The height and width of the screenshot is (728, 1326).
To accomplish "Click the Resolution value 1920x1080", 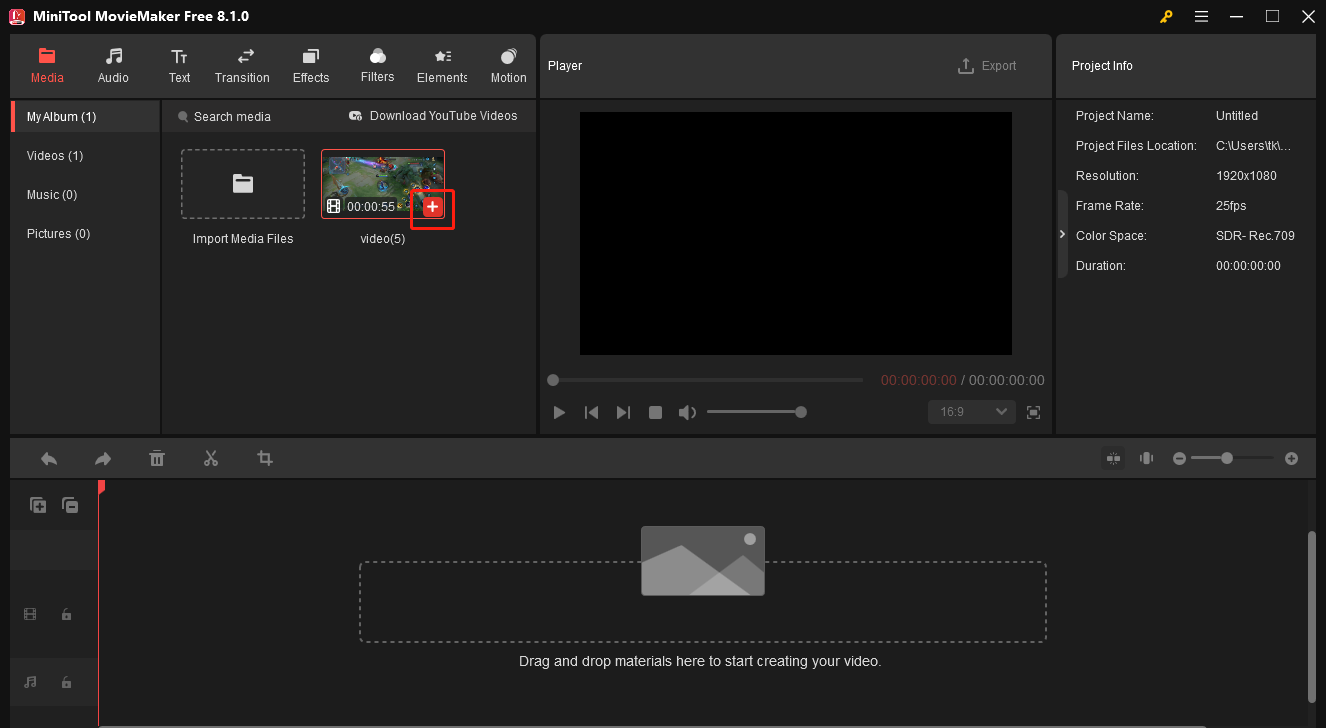I will point(1246,176).
